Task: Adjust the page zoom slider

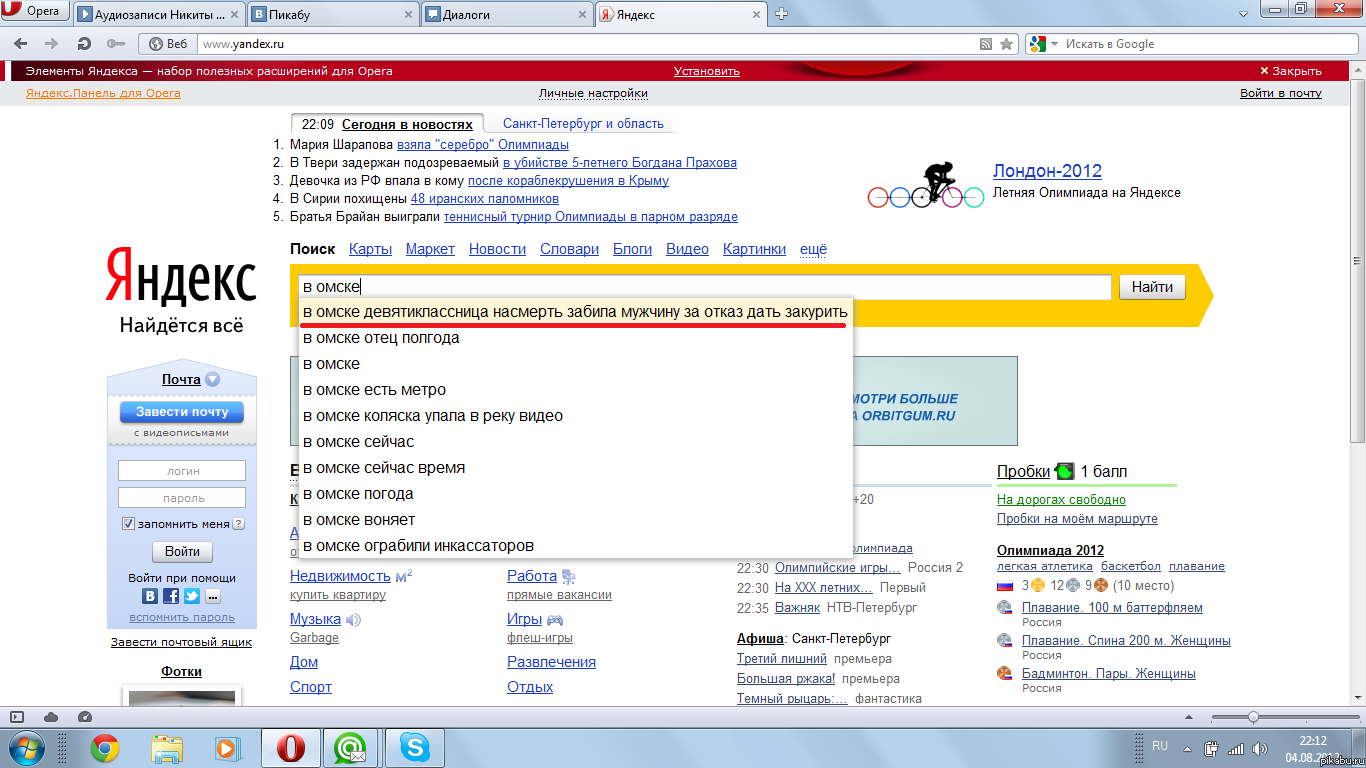Action: [1252, 717]
